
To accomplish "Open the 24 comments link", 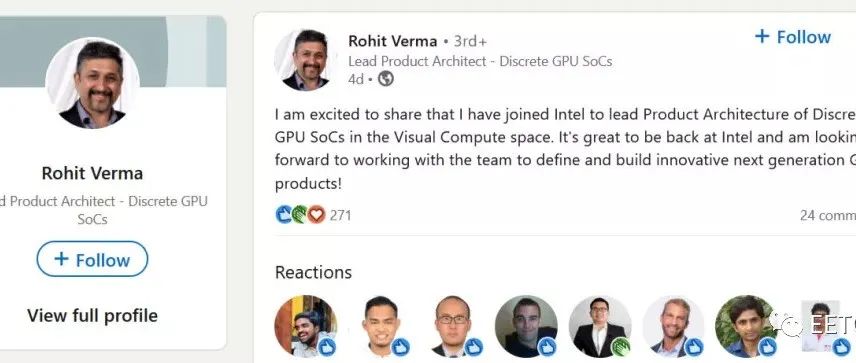I will (x=828, y=215).
